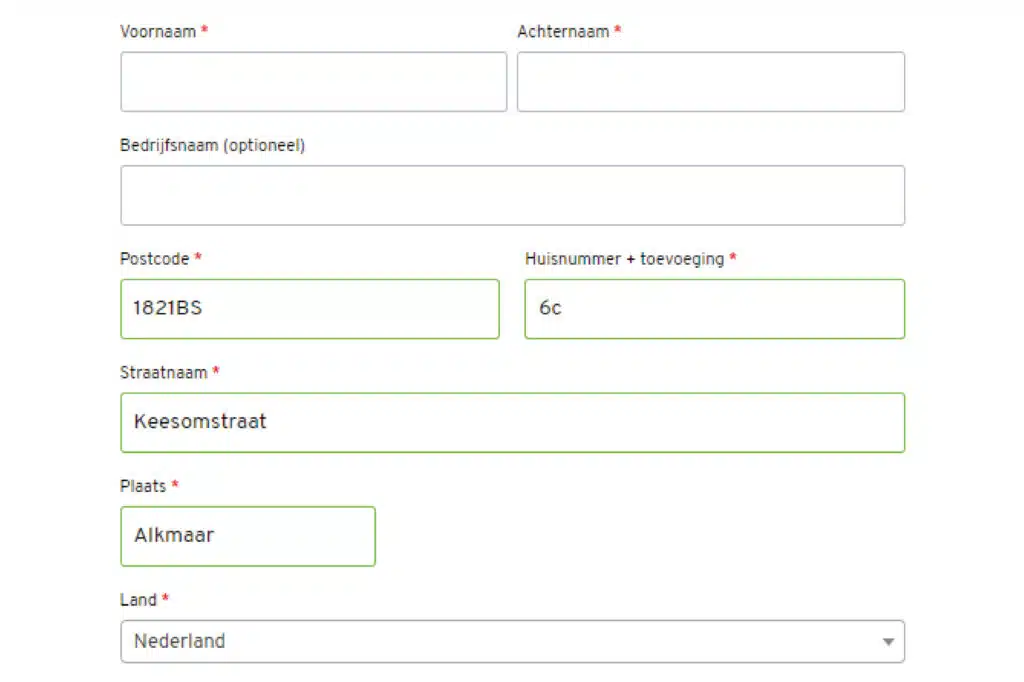
Task: Click the red asterisk beside Achternaam
Action: [618, 31]
